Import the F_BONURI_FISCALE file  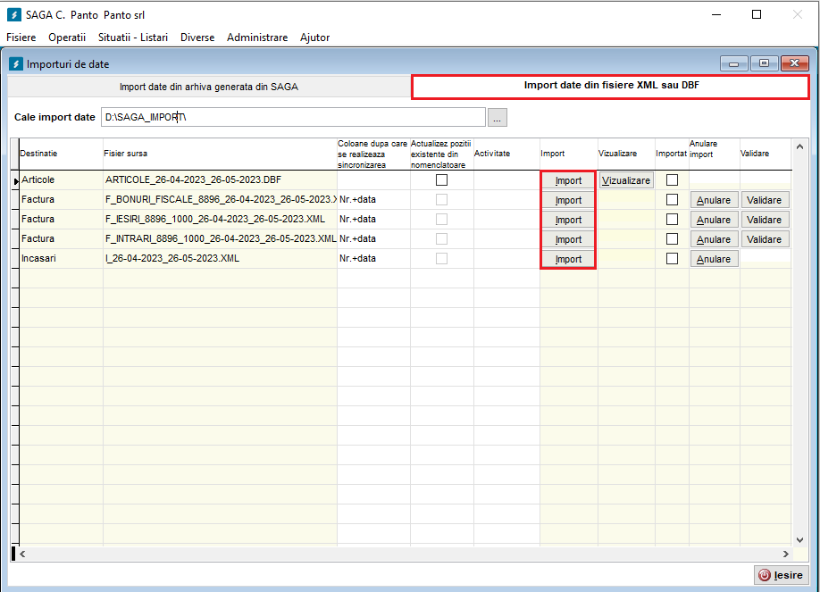(568, 200)
